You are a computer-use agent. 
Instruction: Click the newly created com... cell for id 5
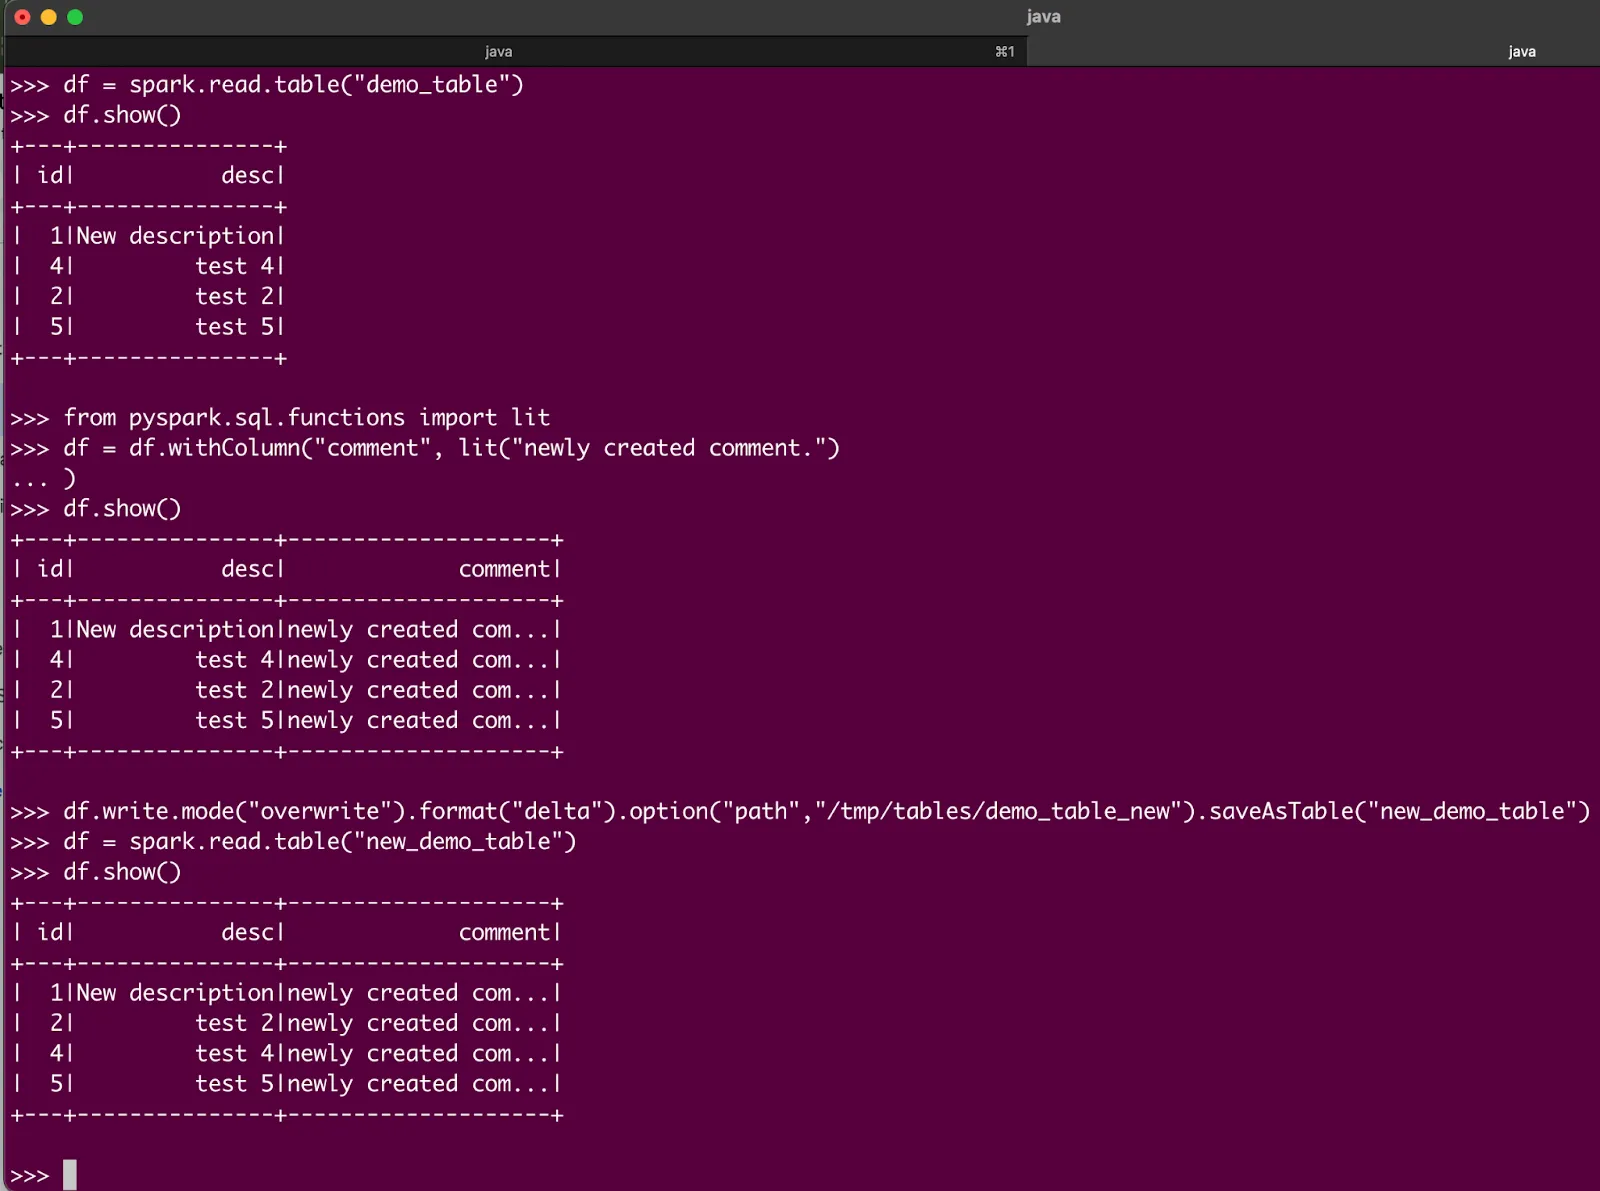coord(422,720)
